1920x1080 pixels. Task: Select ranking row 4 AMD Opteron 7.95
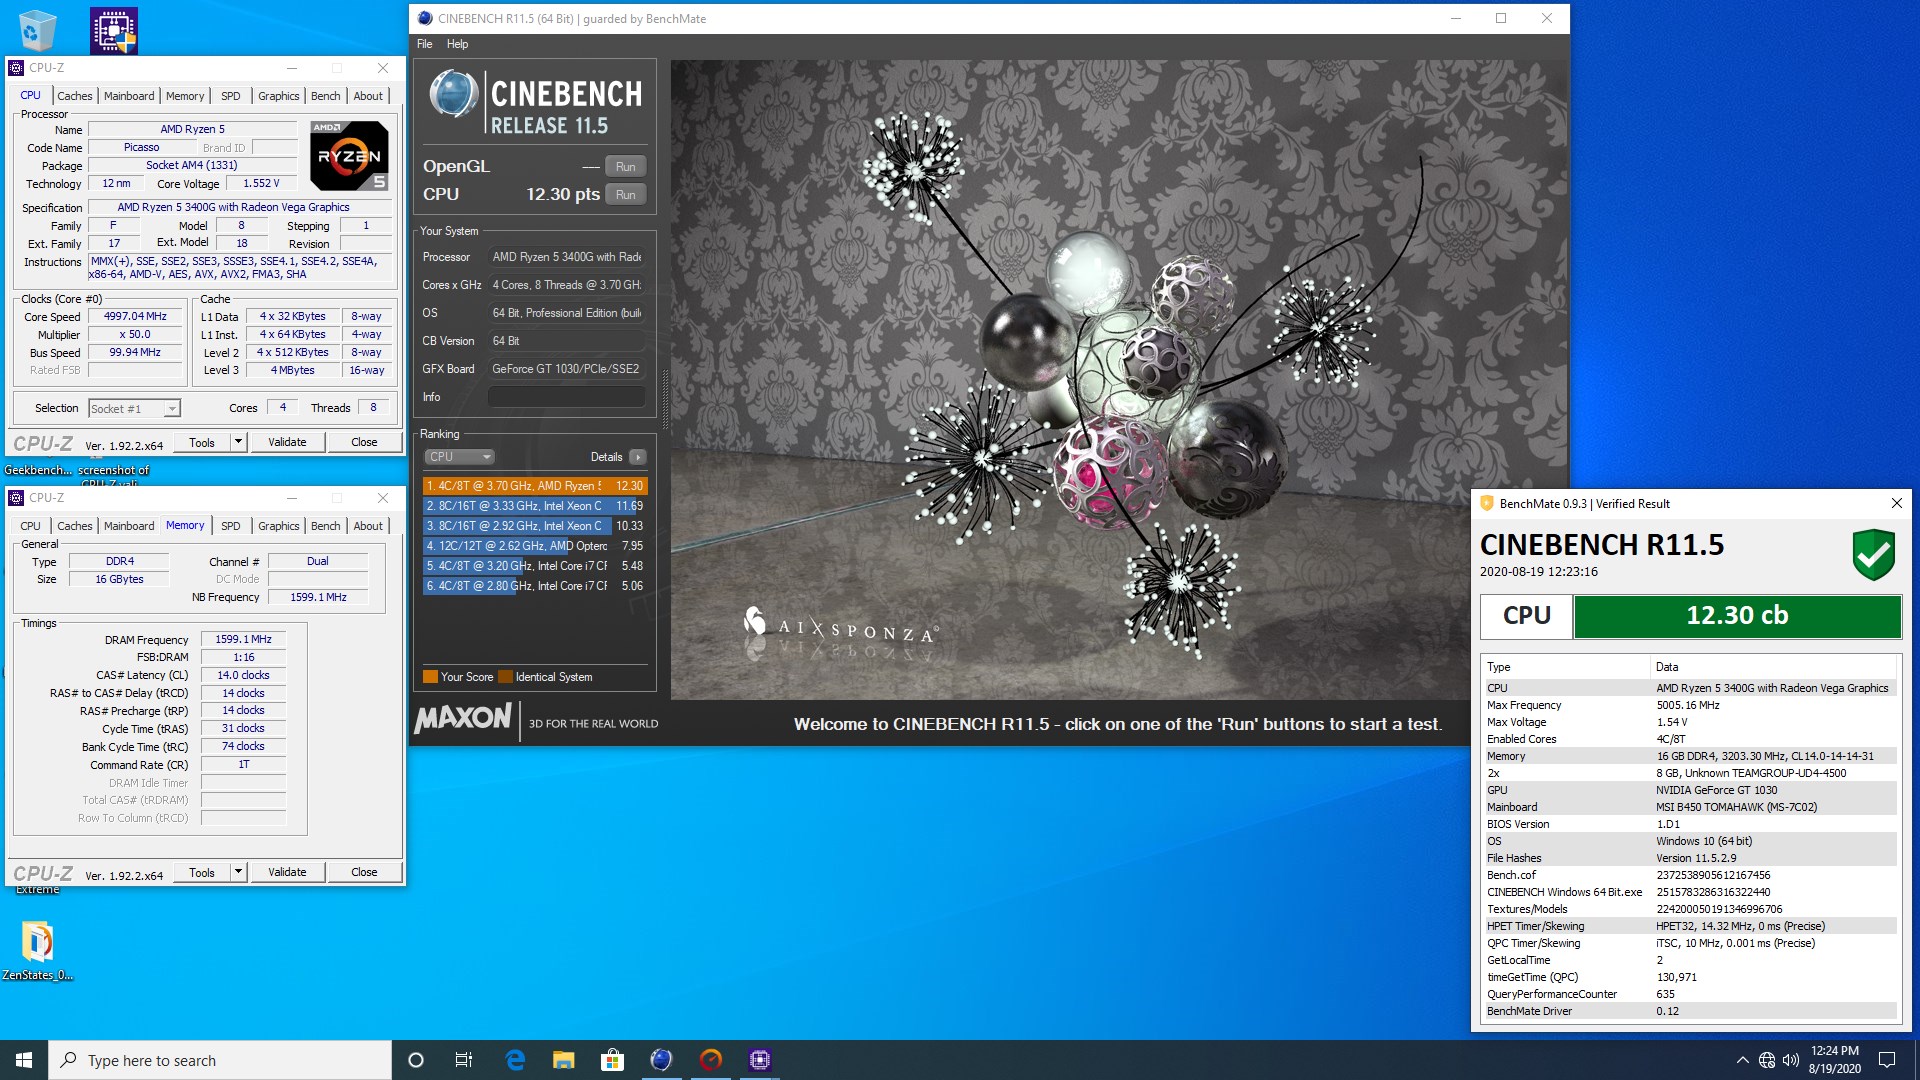pyautogui.click(x=535, y=546)
